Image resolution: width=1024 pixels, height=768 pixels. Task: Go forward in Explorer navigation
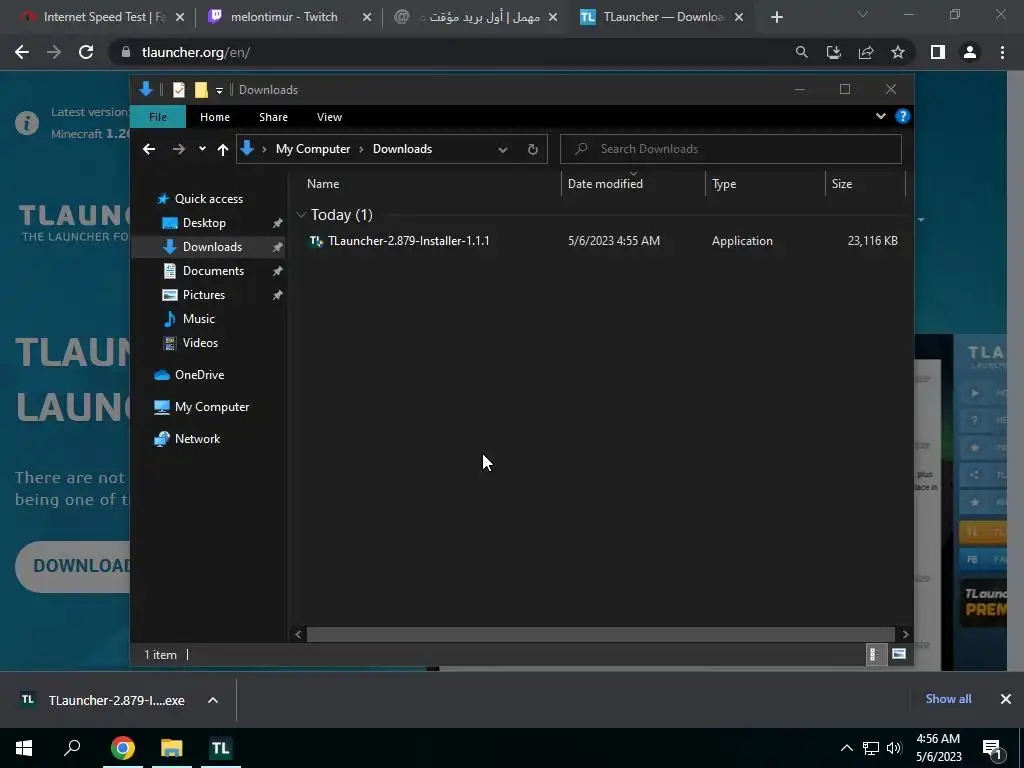pyautogui.click(x=178, y=150)
